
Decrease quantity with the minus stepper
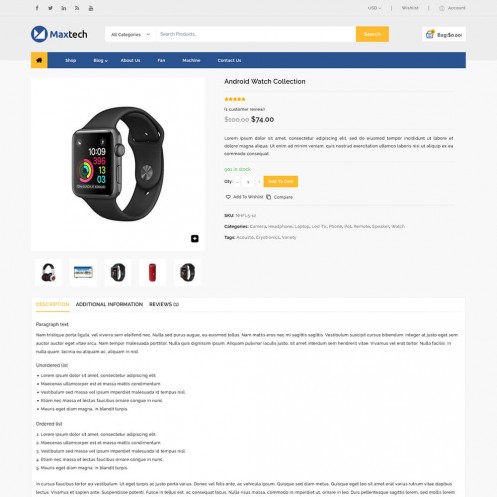coord(237,182)
